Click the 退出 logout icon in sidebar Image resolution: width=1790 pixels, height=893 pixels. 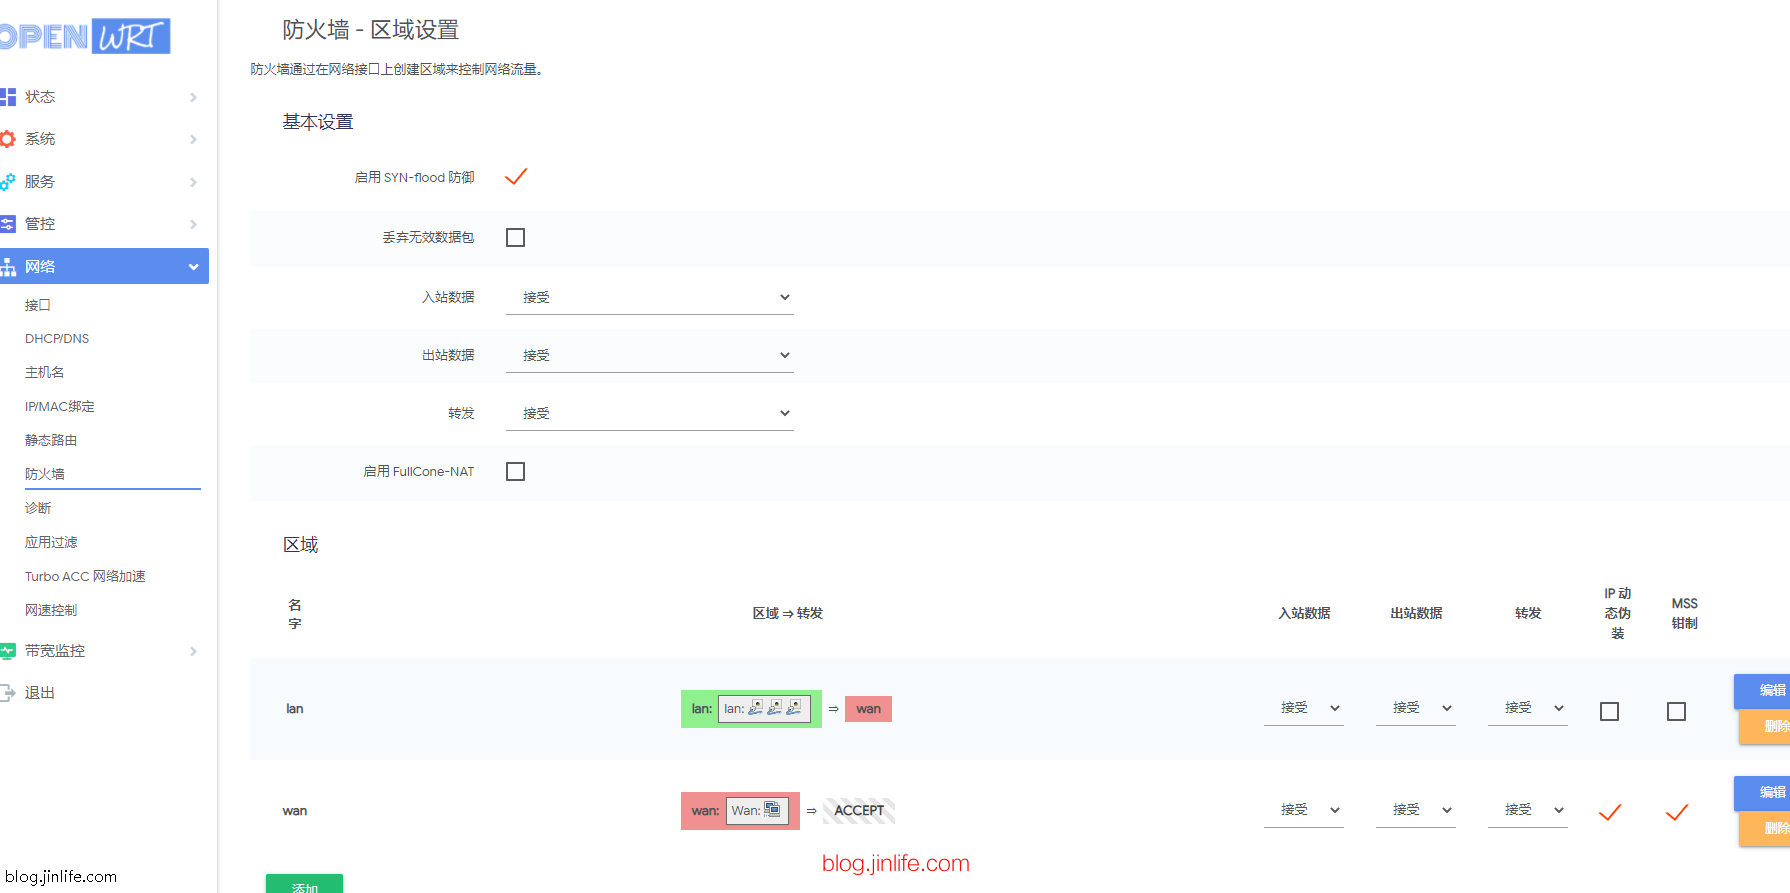[x=8, y=693]
